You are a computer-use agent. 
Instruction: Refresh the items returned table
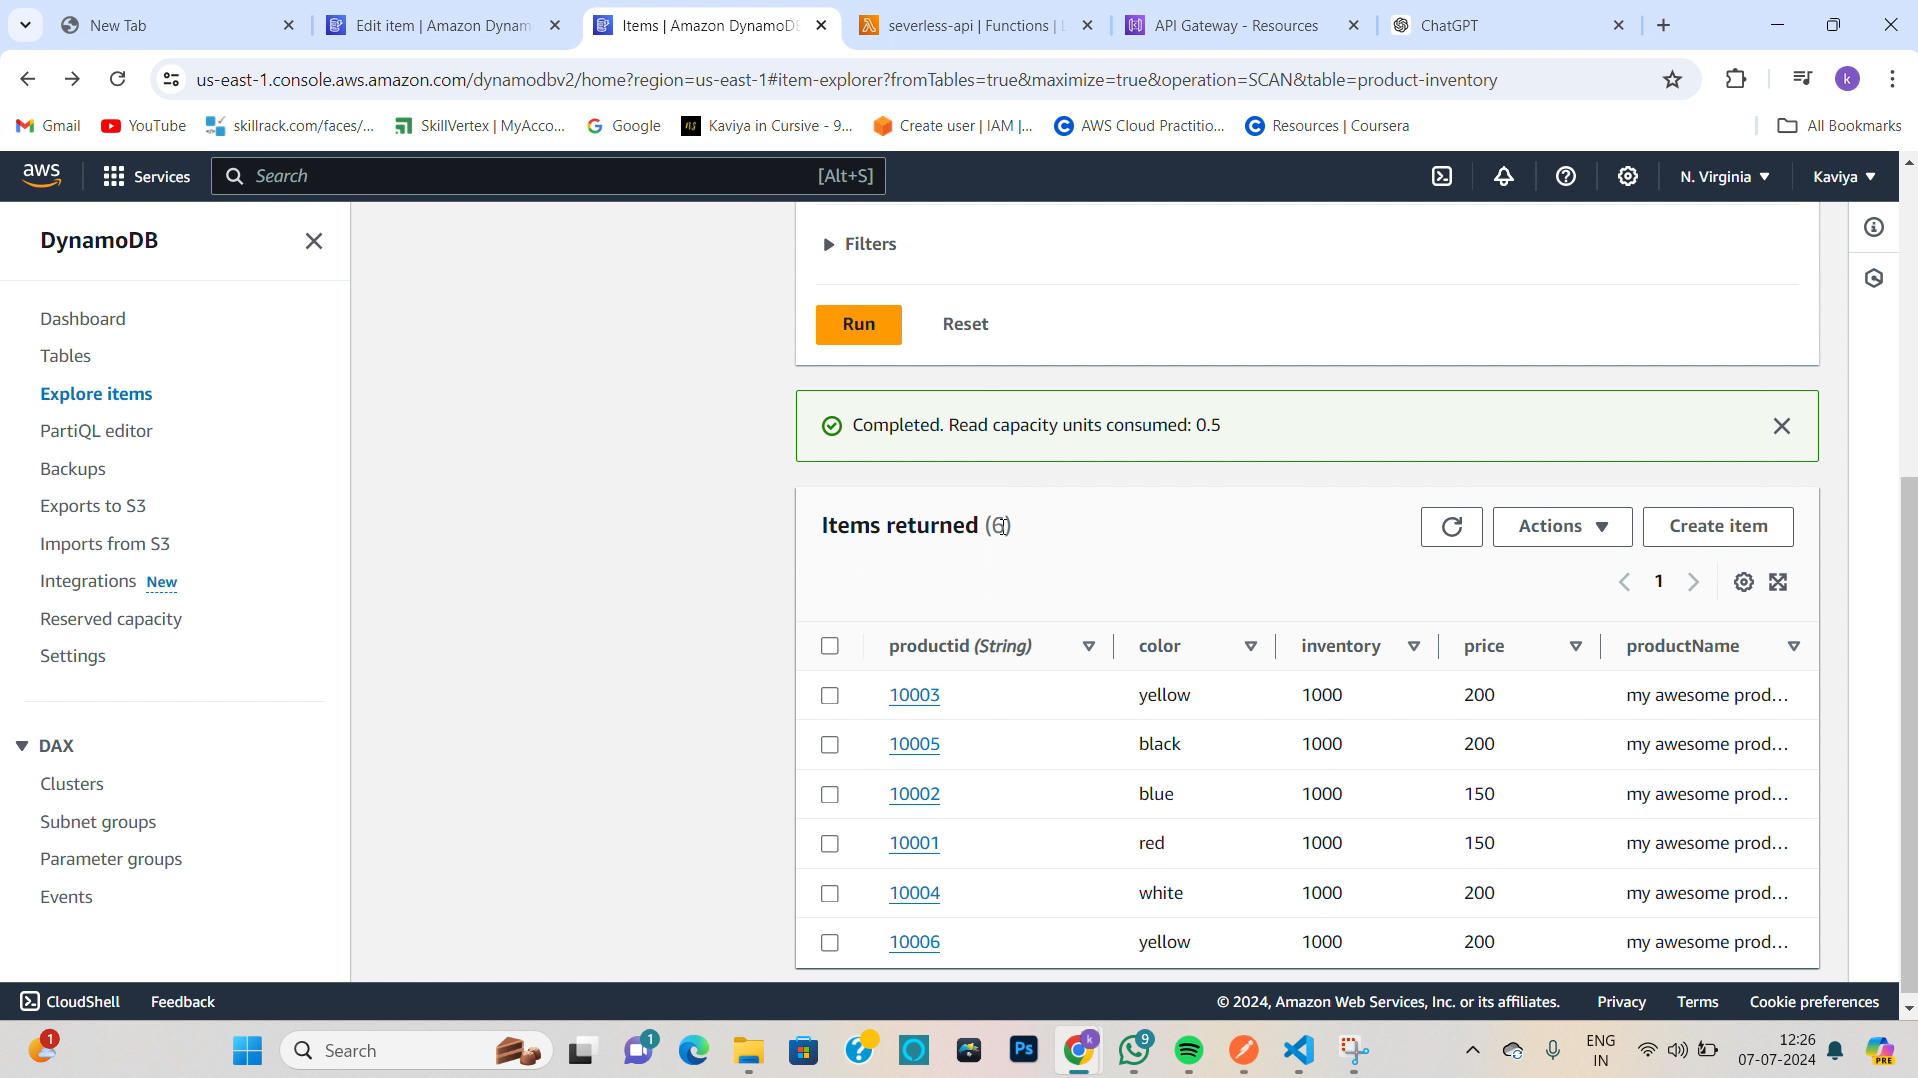[1452, 527]
